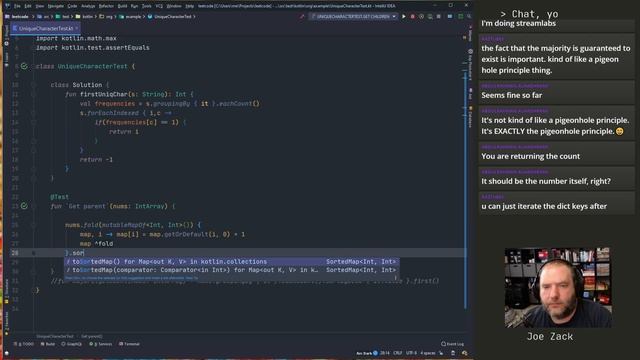Click the Arc Dark theme status widget
Image resolution: width=640 pixels, height=360 pixels.
click(367, 353)
